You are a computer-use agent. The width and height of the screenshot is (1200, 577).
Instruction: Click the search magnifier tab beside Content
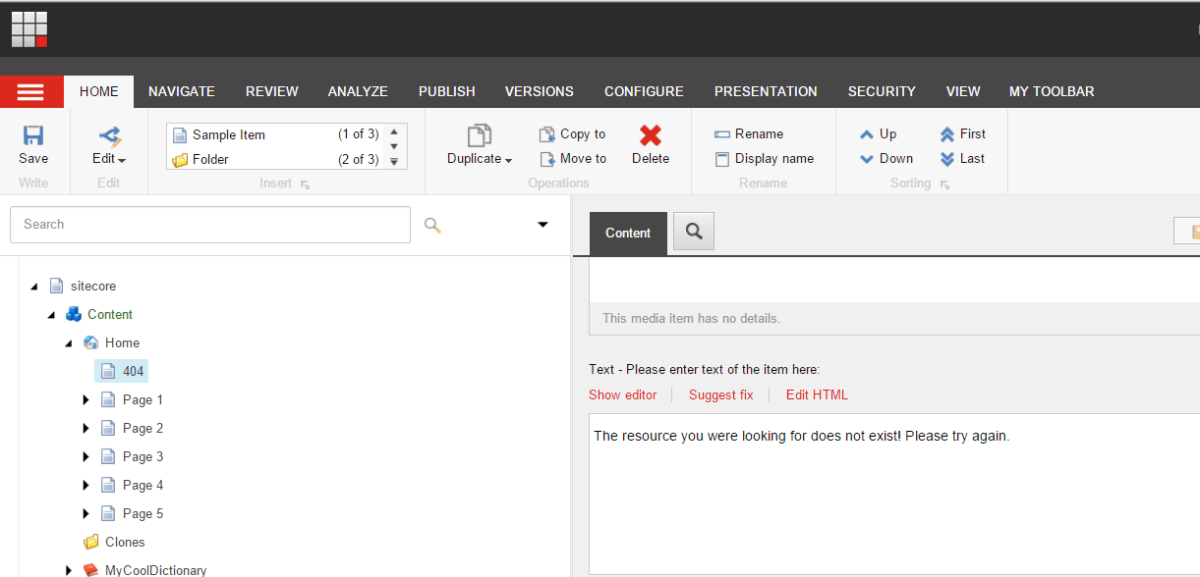tap(693, 232)
